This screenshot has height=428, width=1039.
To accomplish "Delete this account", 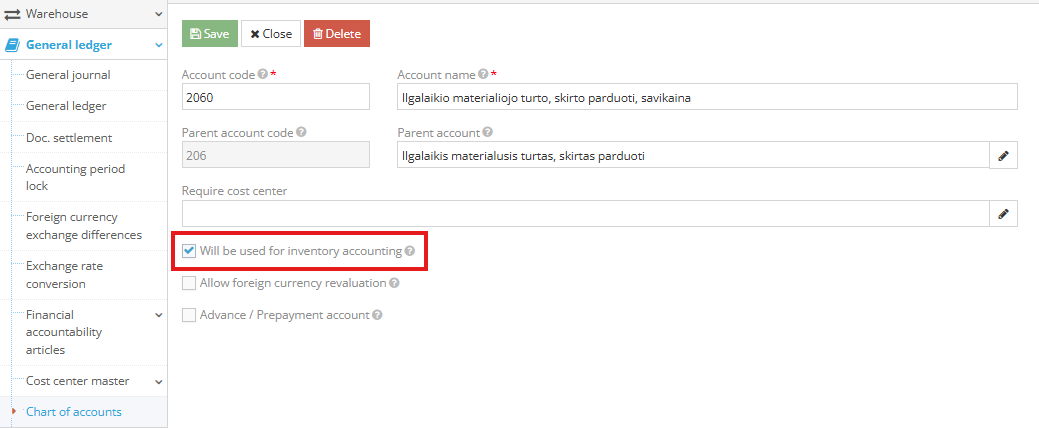I will tap(337, 34).
